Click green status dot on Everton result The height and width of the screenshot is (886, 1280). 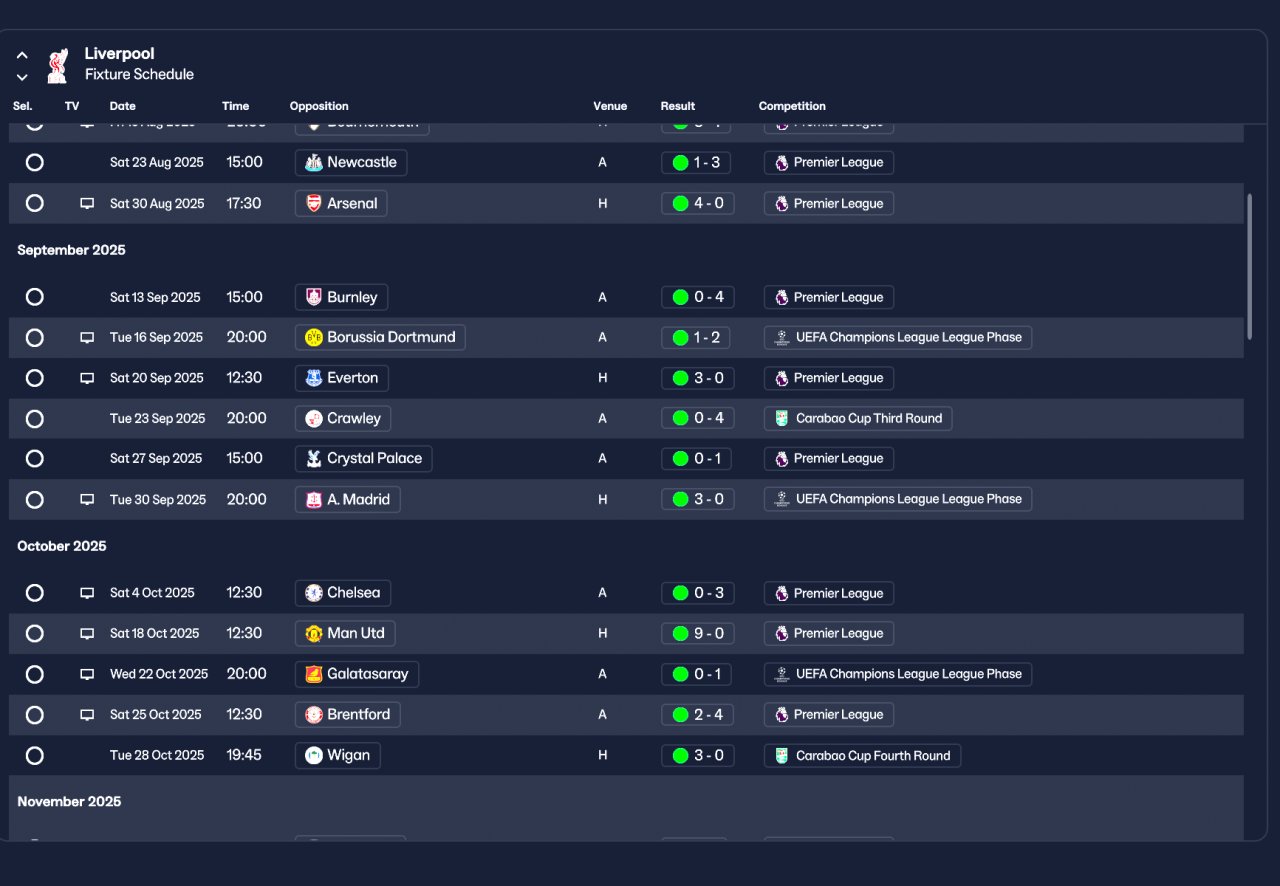tap(681, 378)
